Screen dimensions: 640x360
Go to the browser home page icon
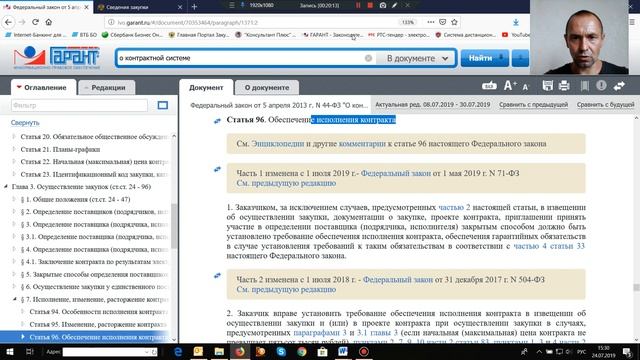(x=49, y=22)
